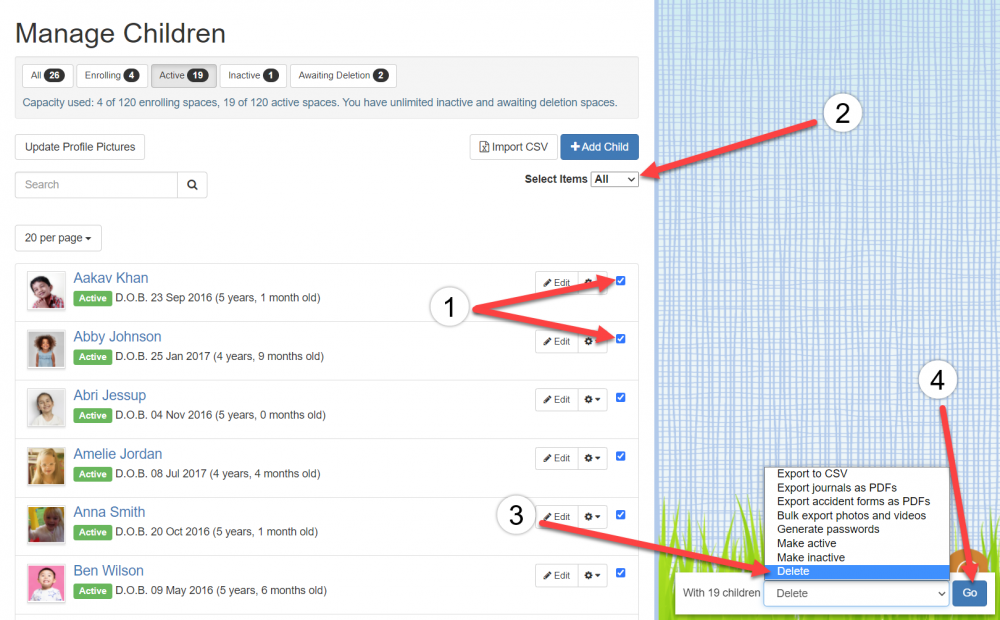Switch to the Awaiting Deletion tab
The width and height of the screenshot is (1000, 620).
(x=343, y=75)
